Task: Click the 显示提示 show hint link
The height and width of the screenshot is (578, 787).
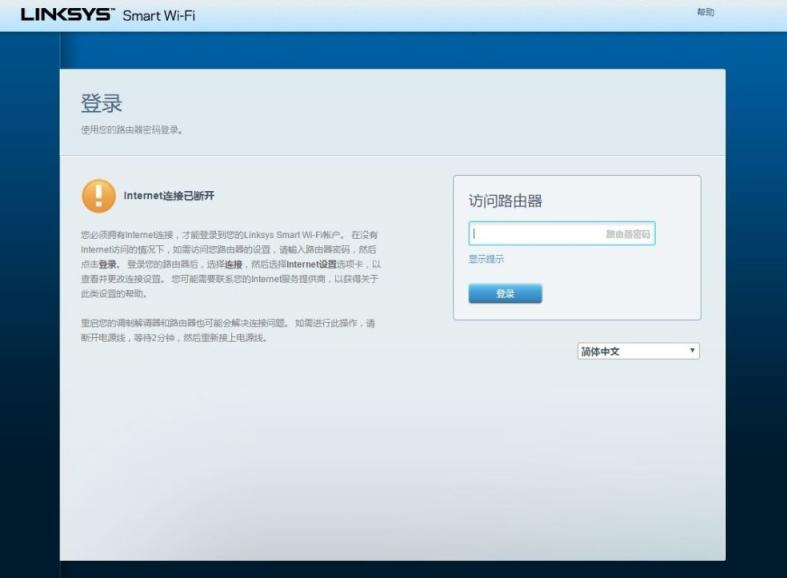Action: [486, 259]
